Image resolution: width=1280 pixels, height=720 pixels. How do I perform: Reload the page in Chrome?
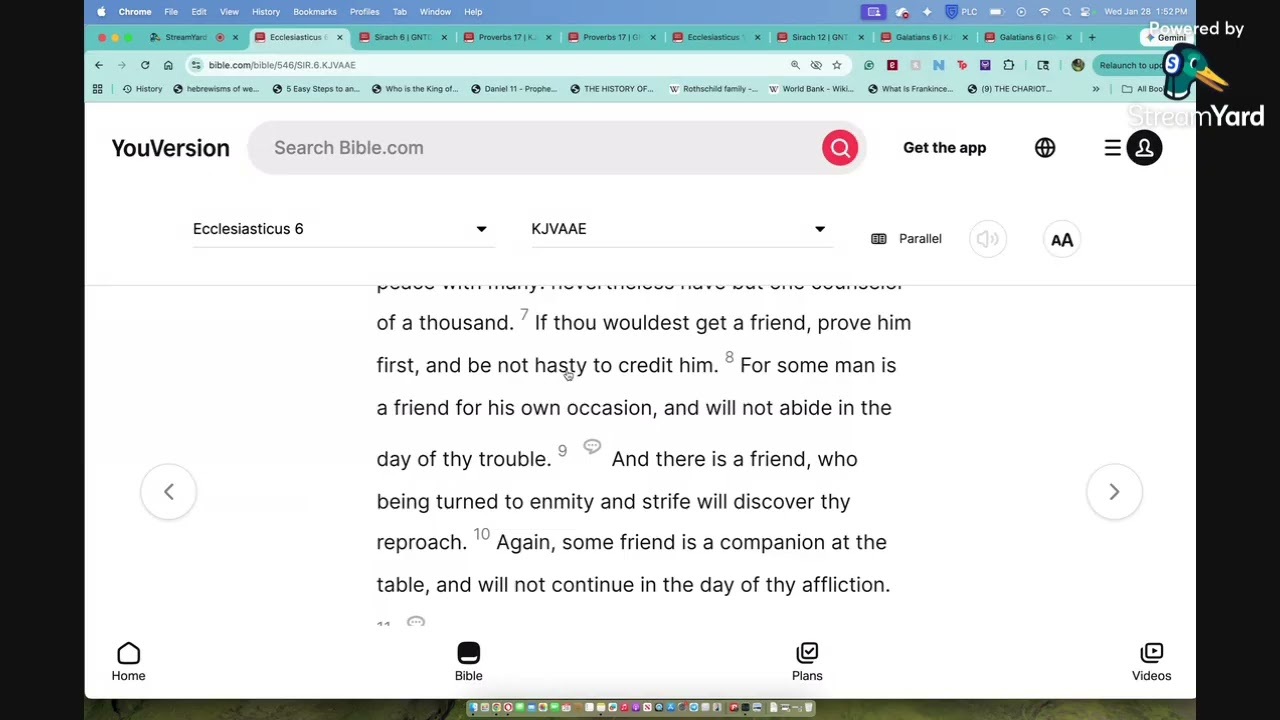click(x=145, y=65)
